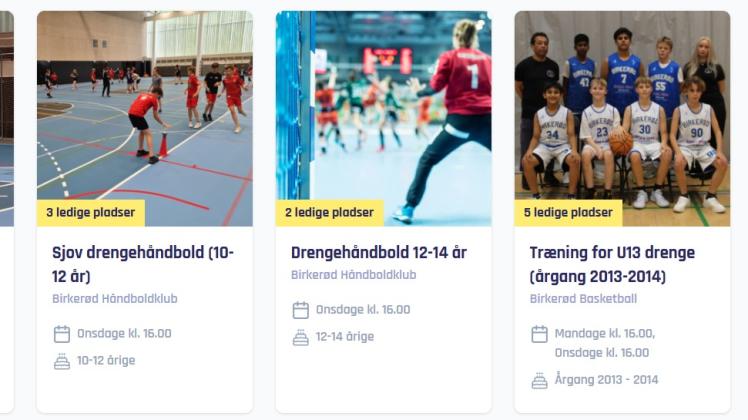Click partially visible card at left edge
Screen dimensions: 748x420
click(x=7, y=211)
